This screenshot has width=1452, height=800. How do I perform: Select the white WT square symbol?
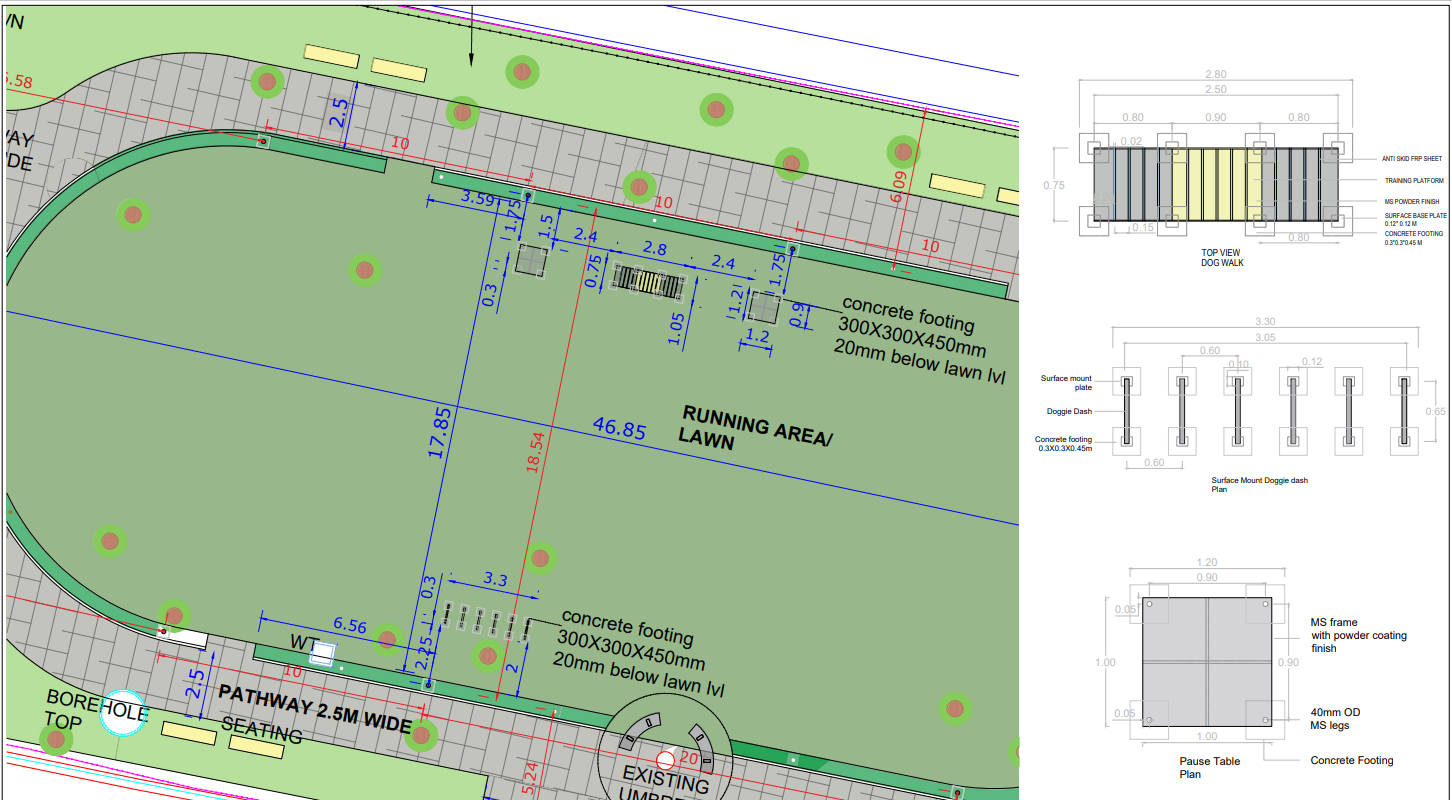click(322, 655)
